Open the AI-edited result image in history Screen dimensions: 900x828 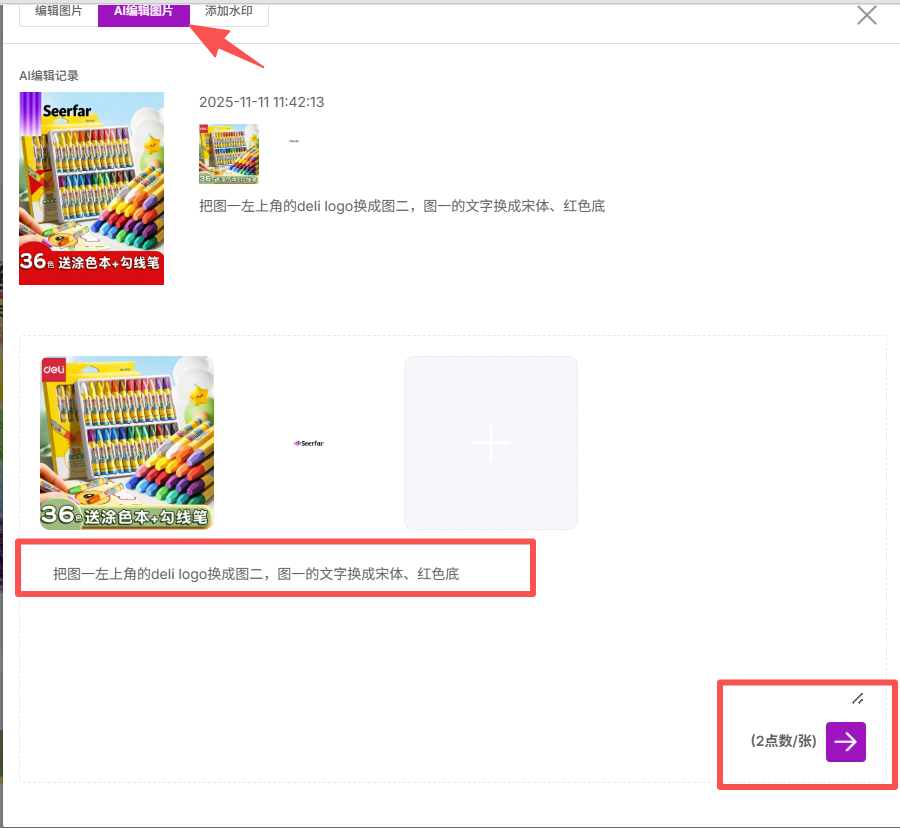91,188
